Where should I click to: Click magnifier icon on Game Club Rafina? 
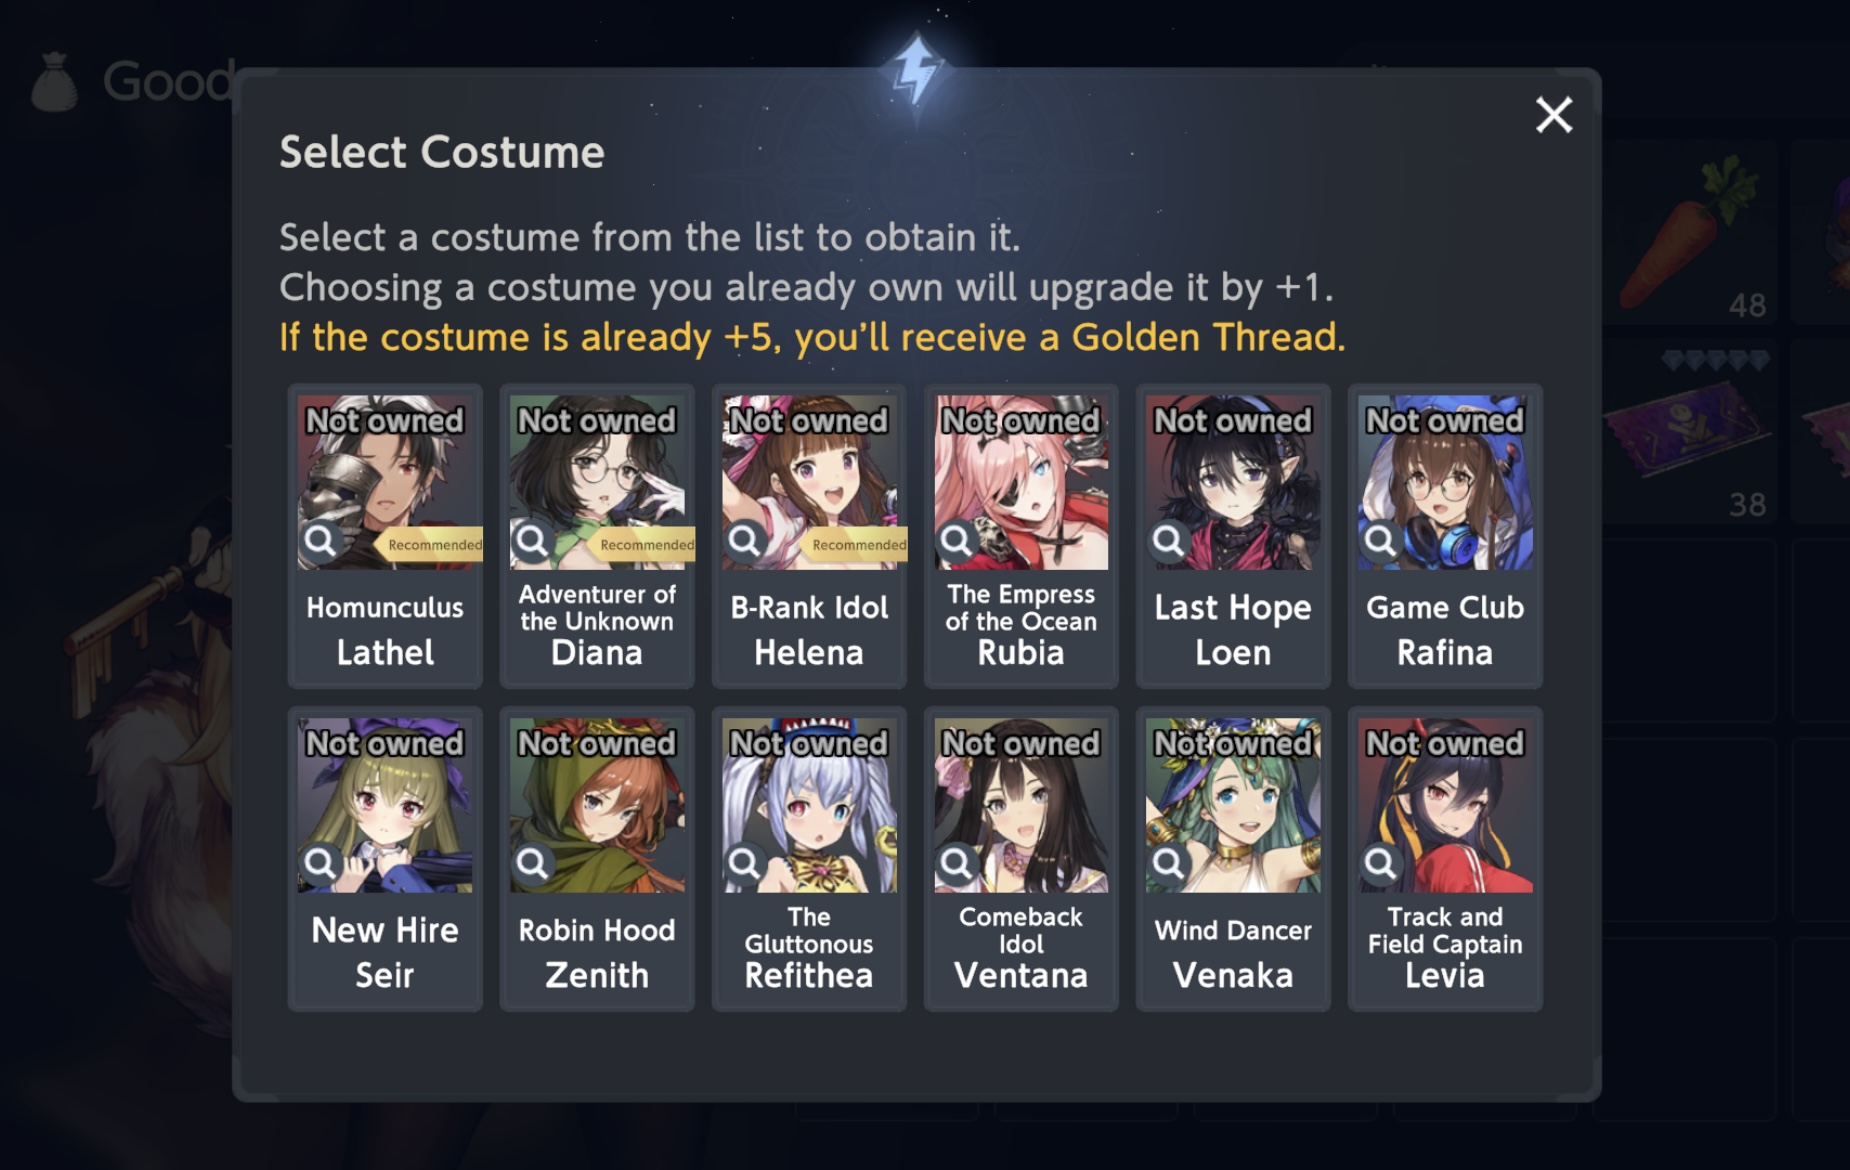(1381, 541)
